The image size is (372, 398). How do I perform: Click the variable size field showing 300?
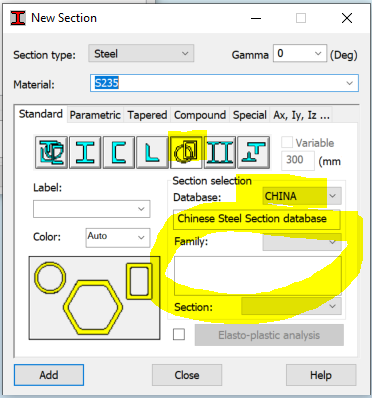[298, 160]
